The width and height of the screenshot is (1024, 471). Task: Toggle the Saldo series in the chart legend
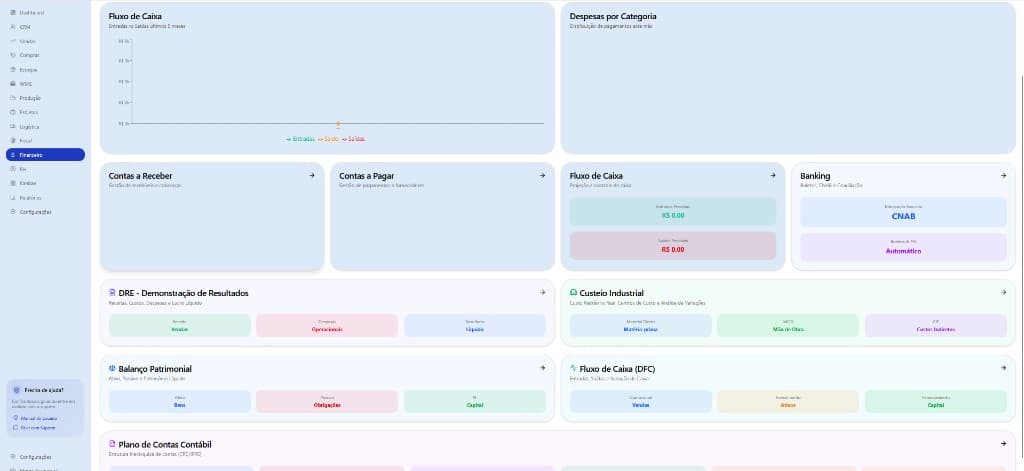(x=328, y=139)
